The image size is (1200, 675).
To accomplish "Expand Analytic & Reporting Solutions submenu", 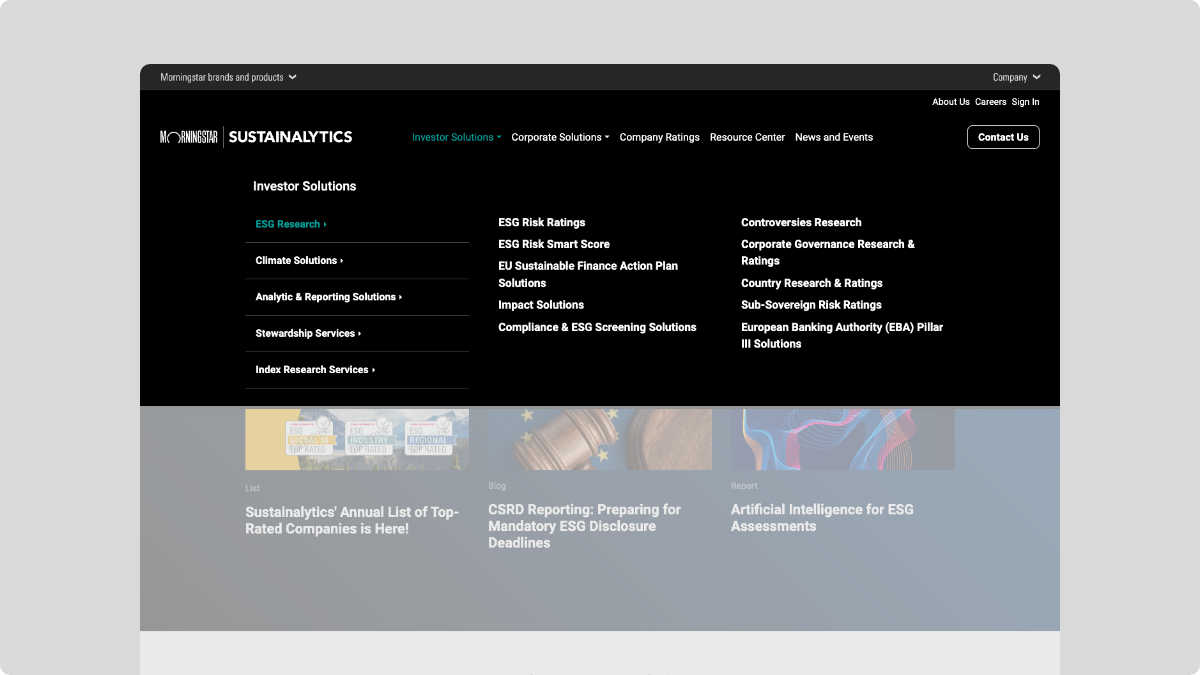I will click(x=357, y=297).
